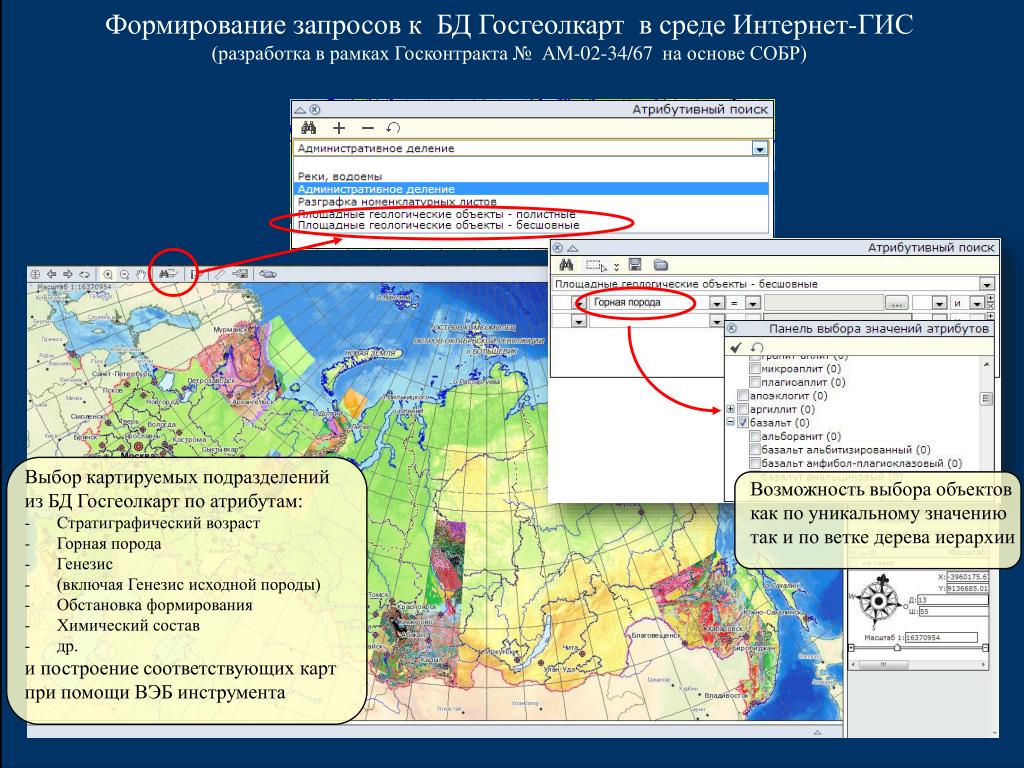Reset attribute values with the undo arrow icon

point(758,347)
